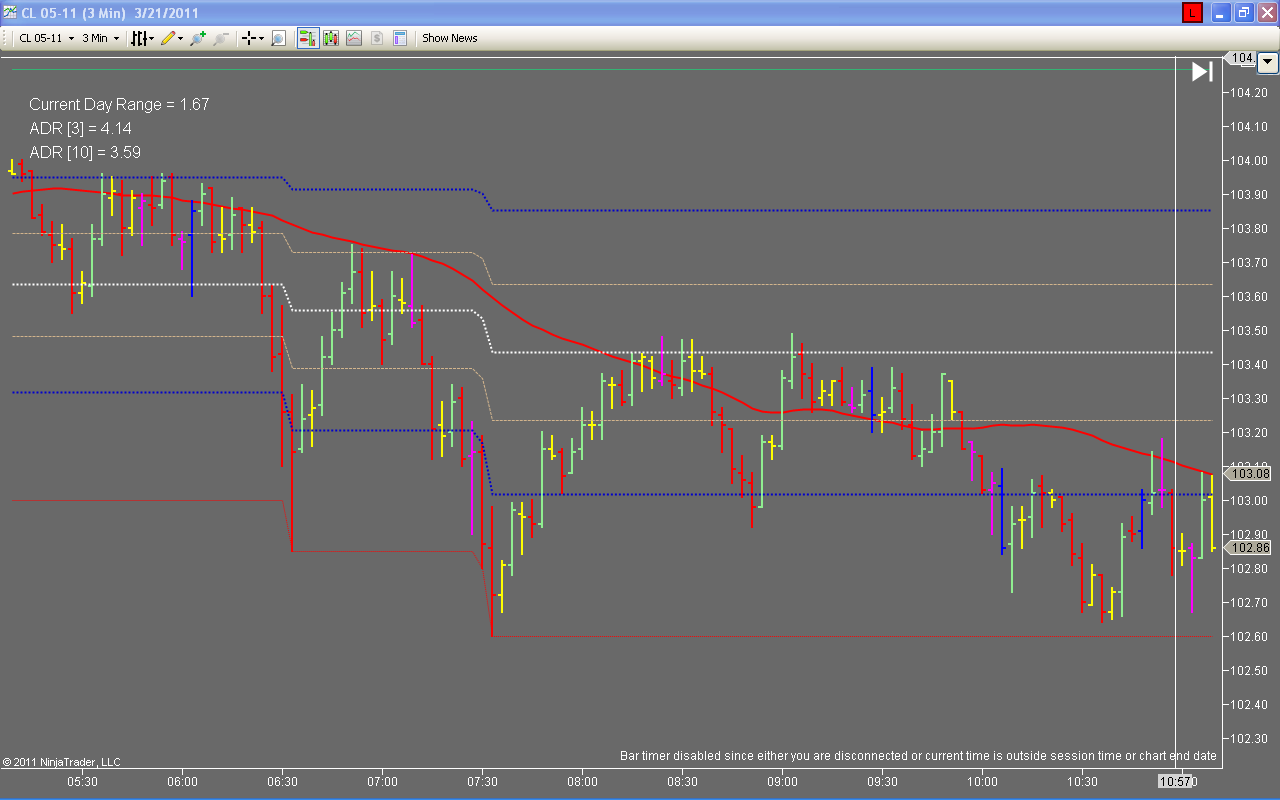Open the indicators icon
Image resolution: width=1280 pixels, height=800 pixels.
pyautogui.click(x=354, y=38)
